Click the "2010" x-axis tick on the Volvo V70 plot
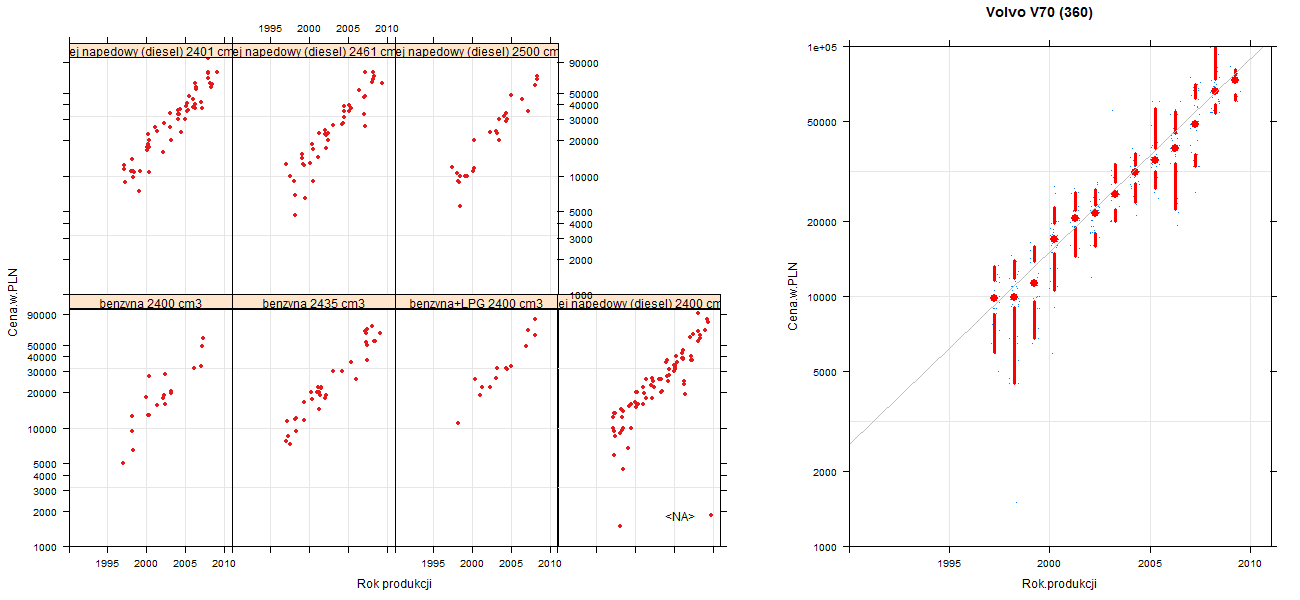1300x600 pixels. 1250,564
